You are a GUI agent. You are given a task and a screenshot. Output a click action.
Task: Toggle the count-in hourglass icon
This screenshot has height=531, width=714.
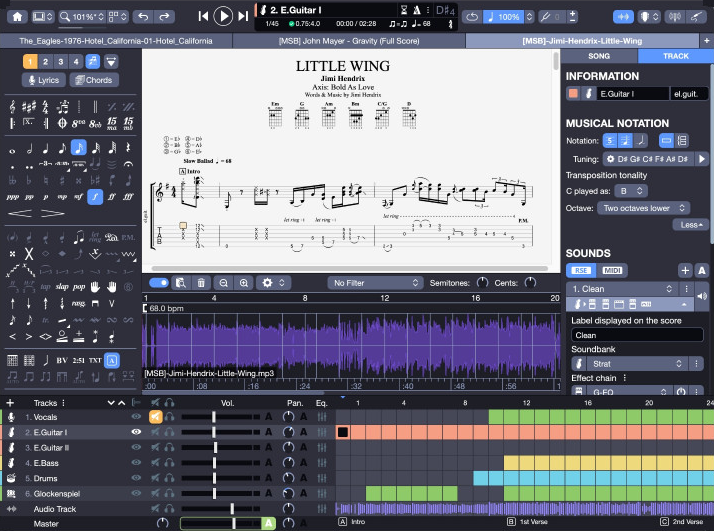pos(403,10)
